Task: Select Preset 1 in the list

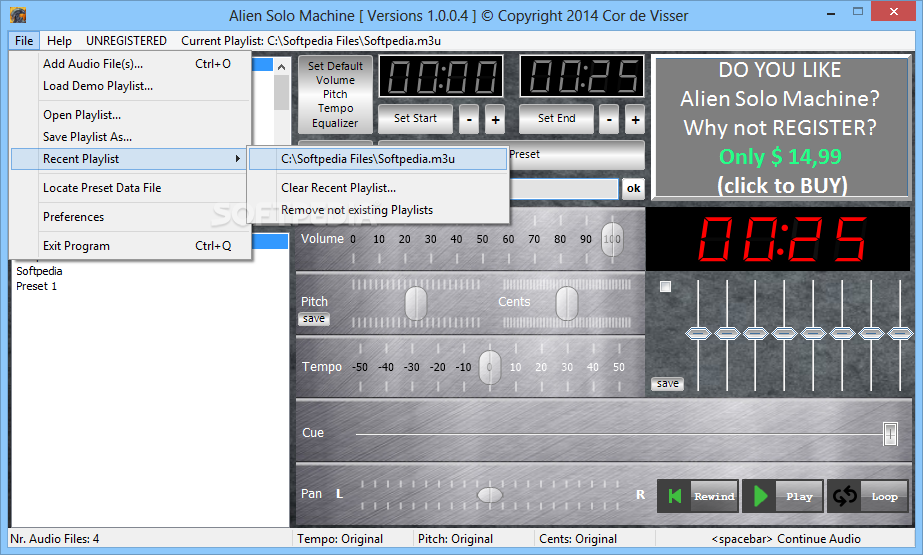Action: click(x=36, y=286)
